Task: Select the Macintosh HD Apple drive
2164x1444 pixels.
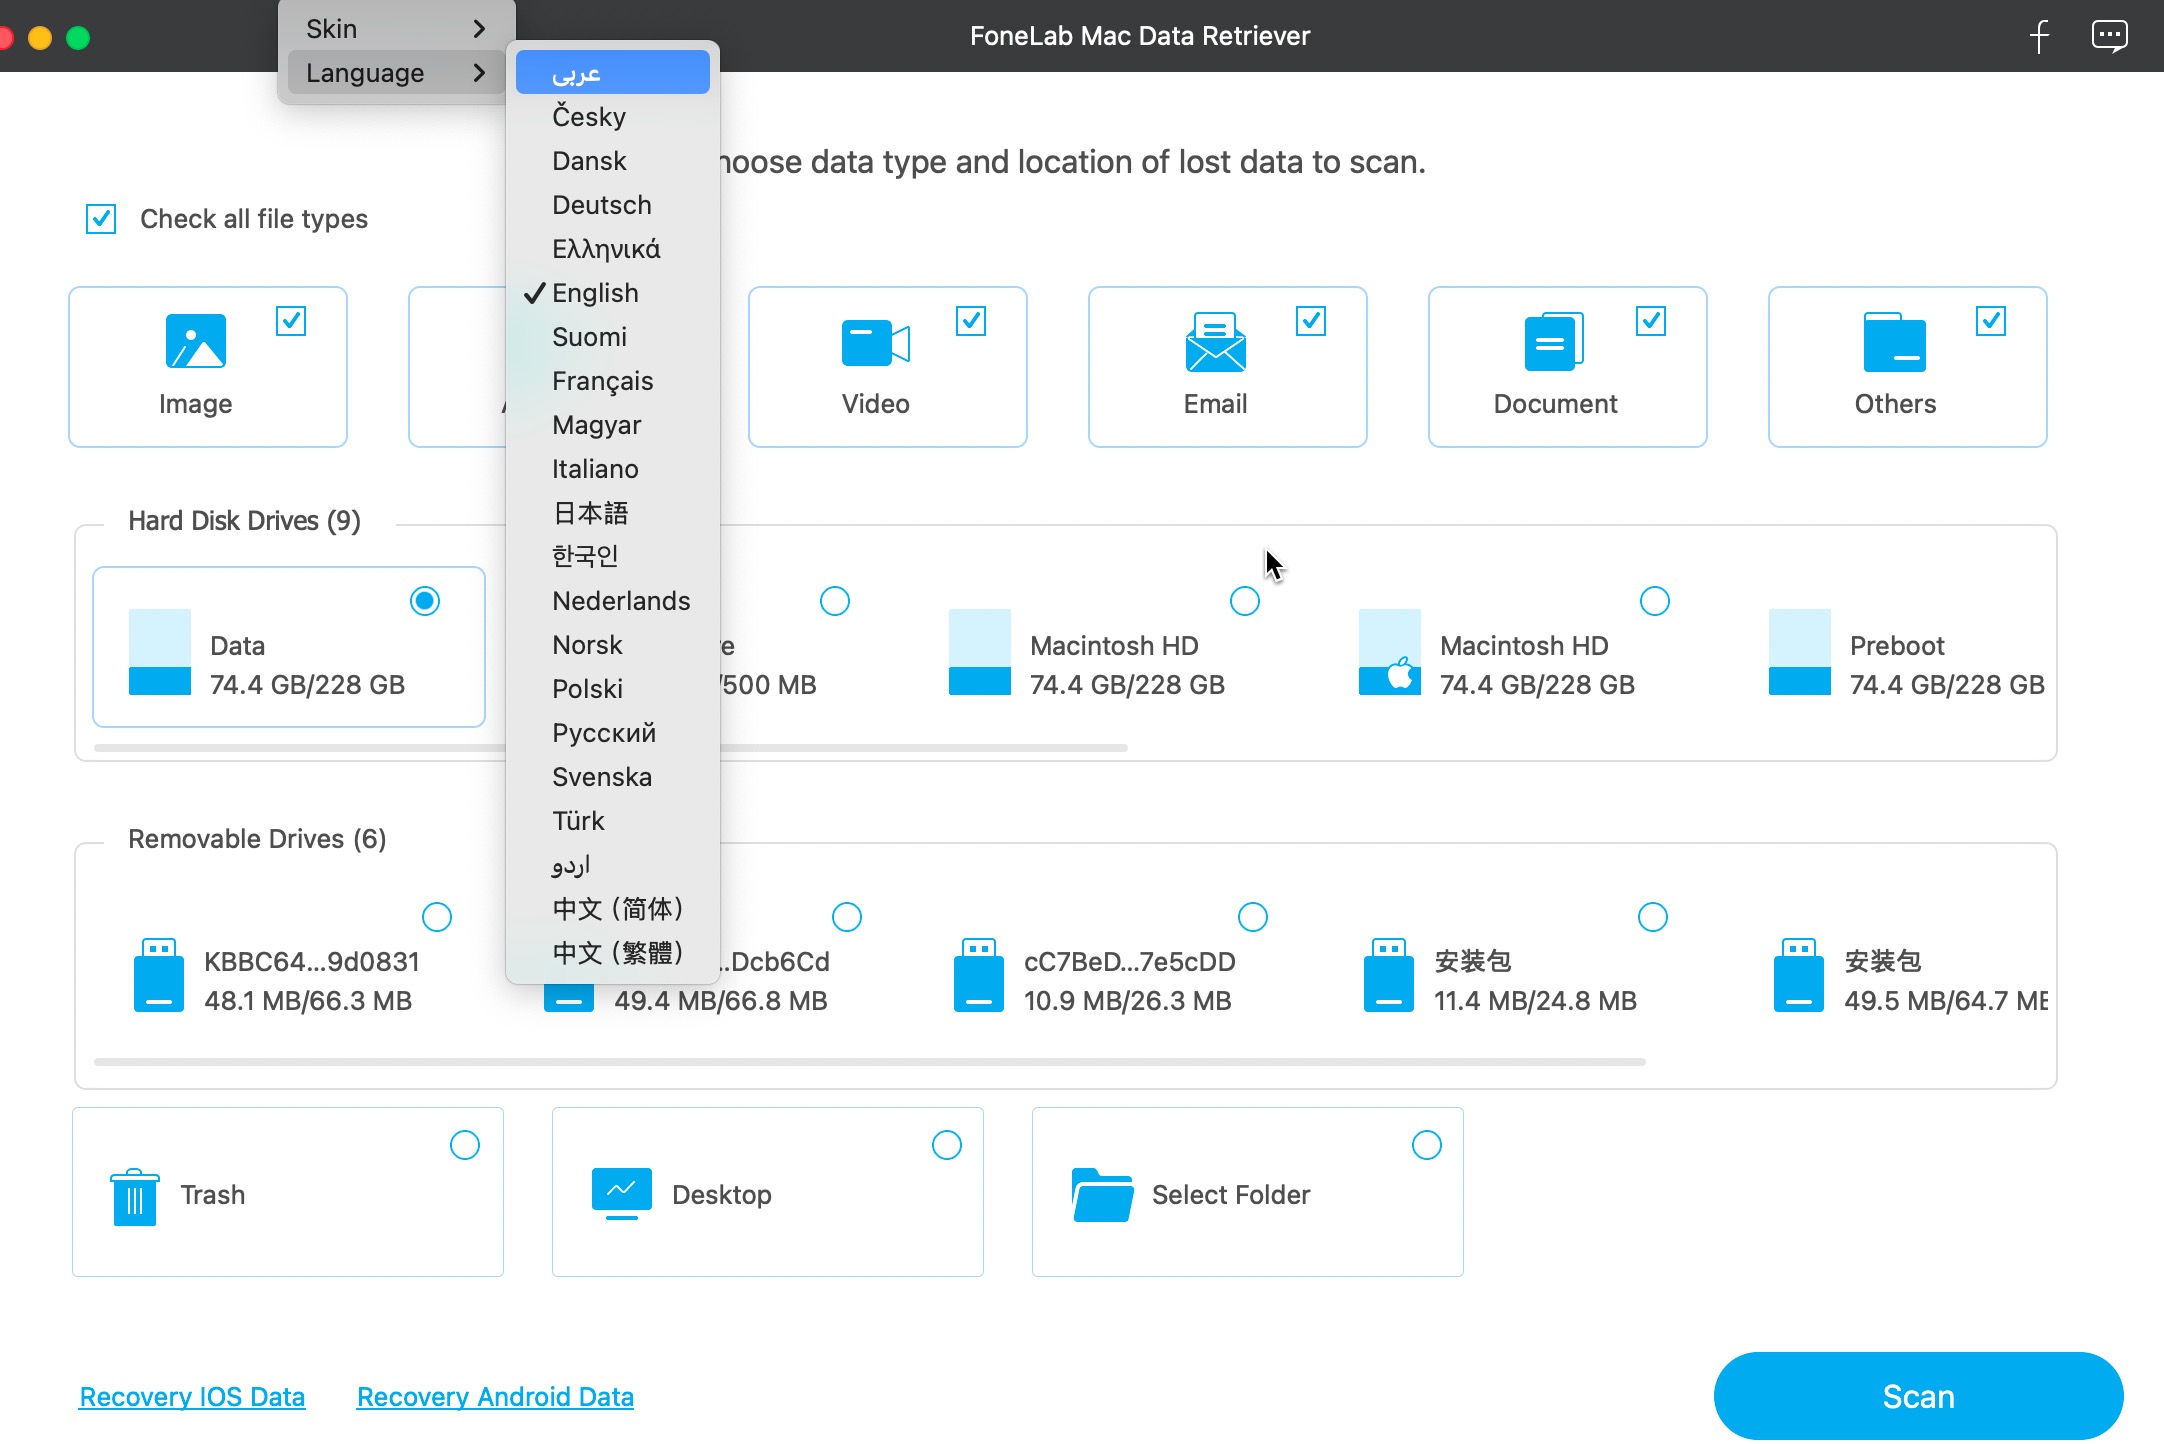Action: point(1655,601)
